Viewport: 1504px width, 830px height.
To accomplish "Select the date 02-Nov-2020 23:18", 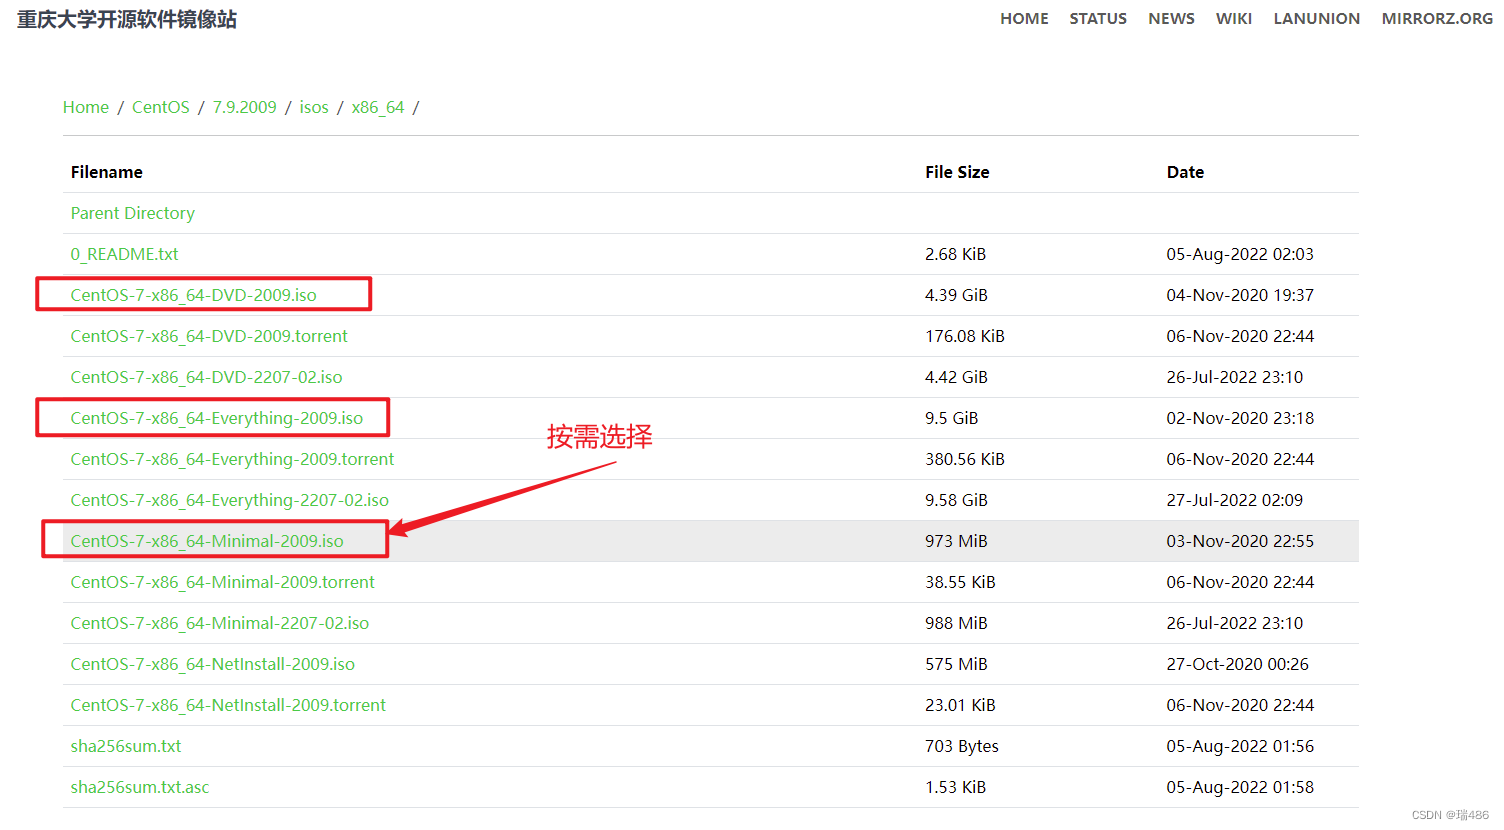I will coord(1240,418).
